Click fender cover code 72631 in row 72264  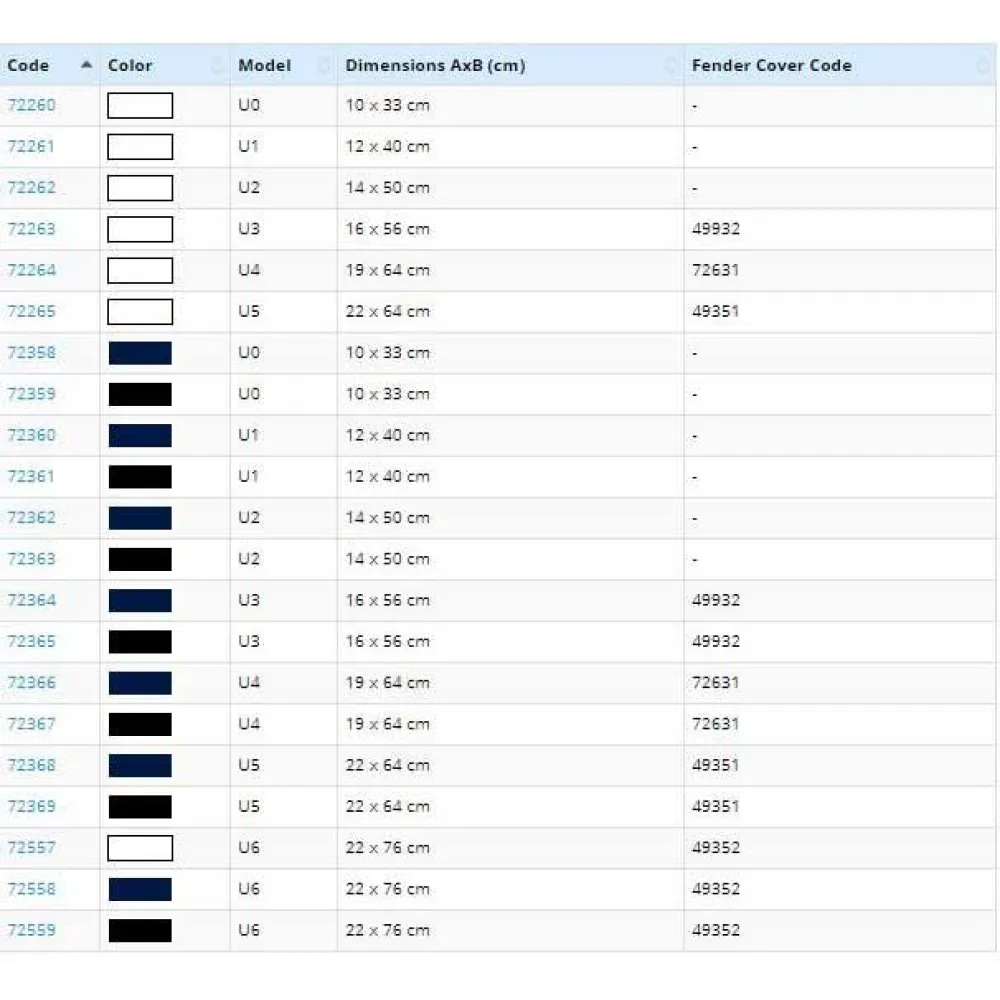(x=715, y=270)
